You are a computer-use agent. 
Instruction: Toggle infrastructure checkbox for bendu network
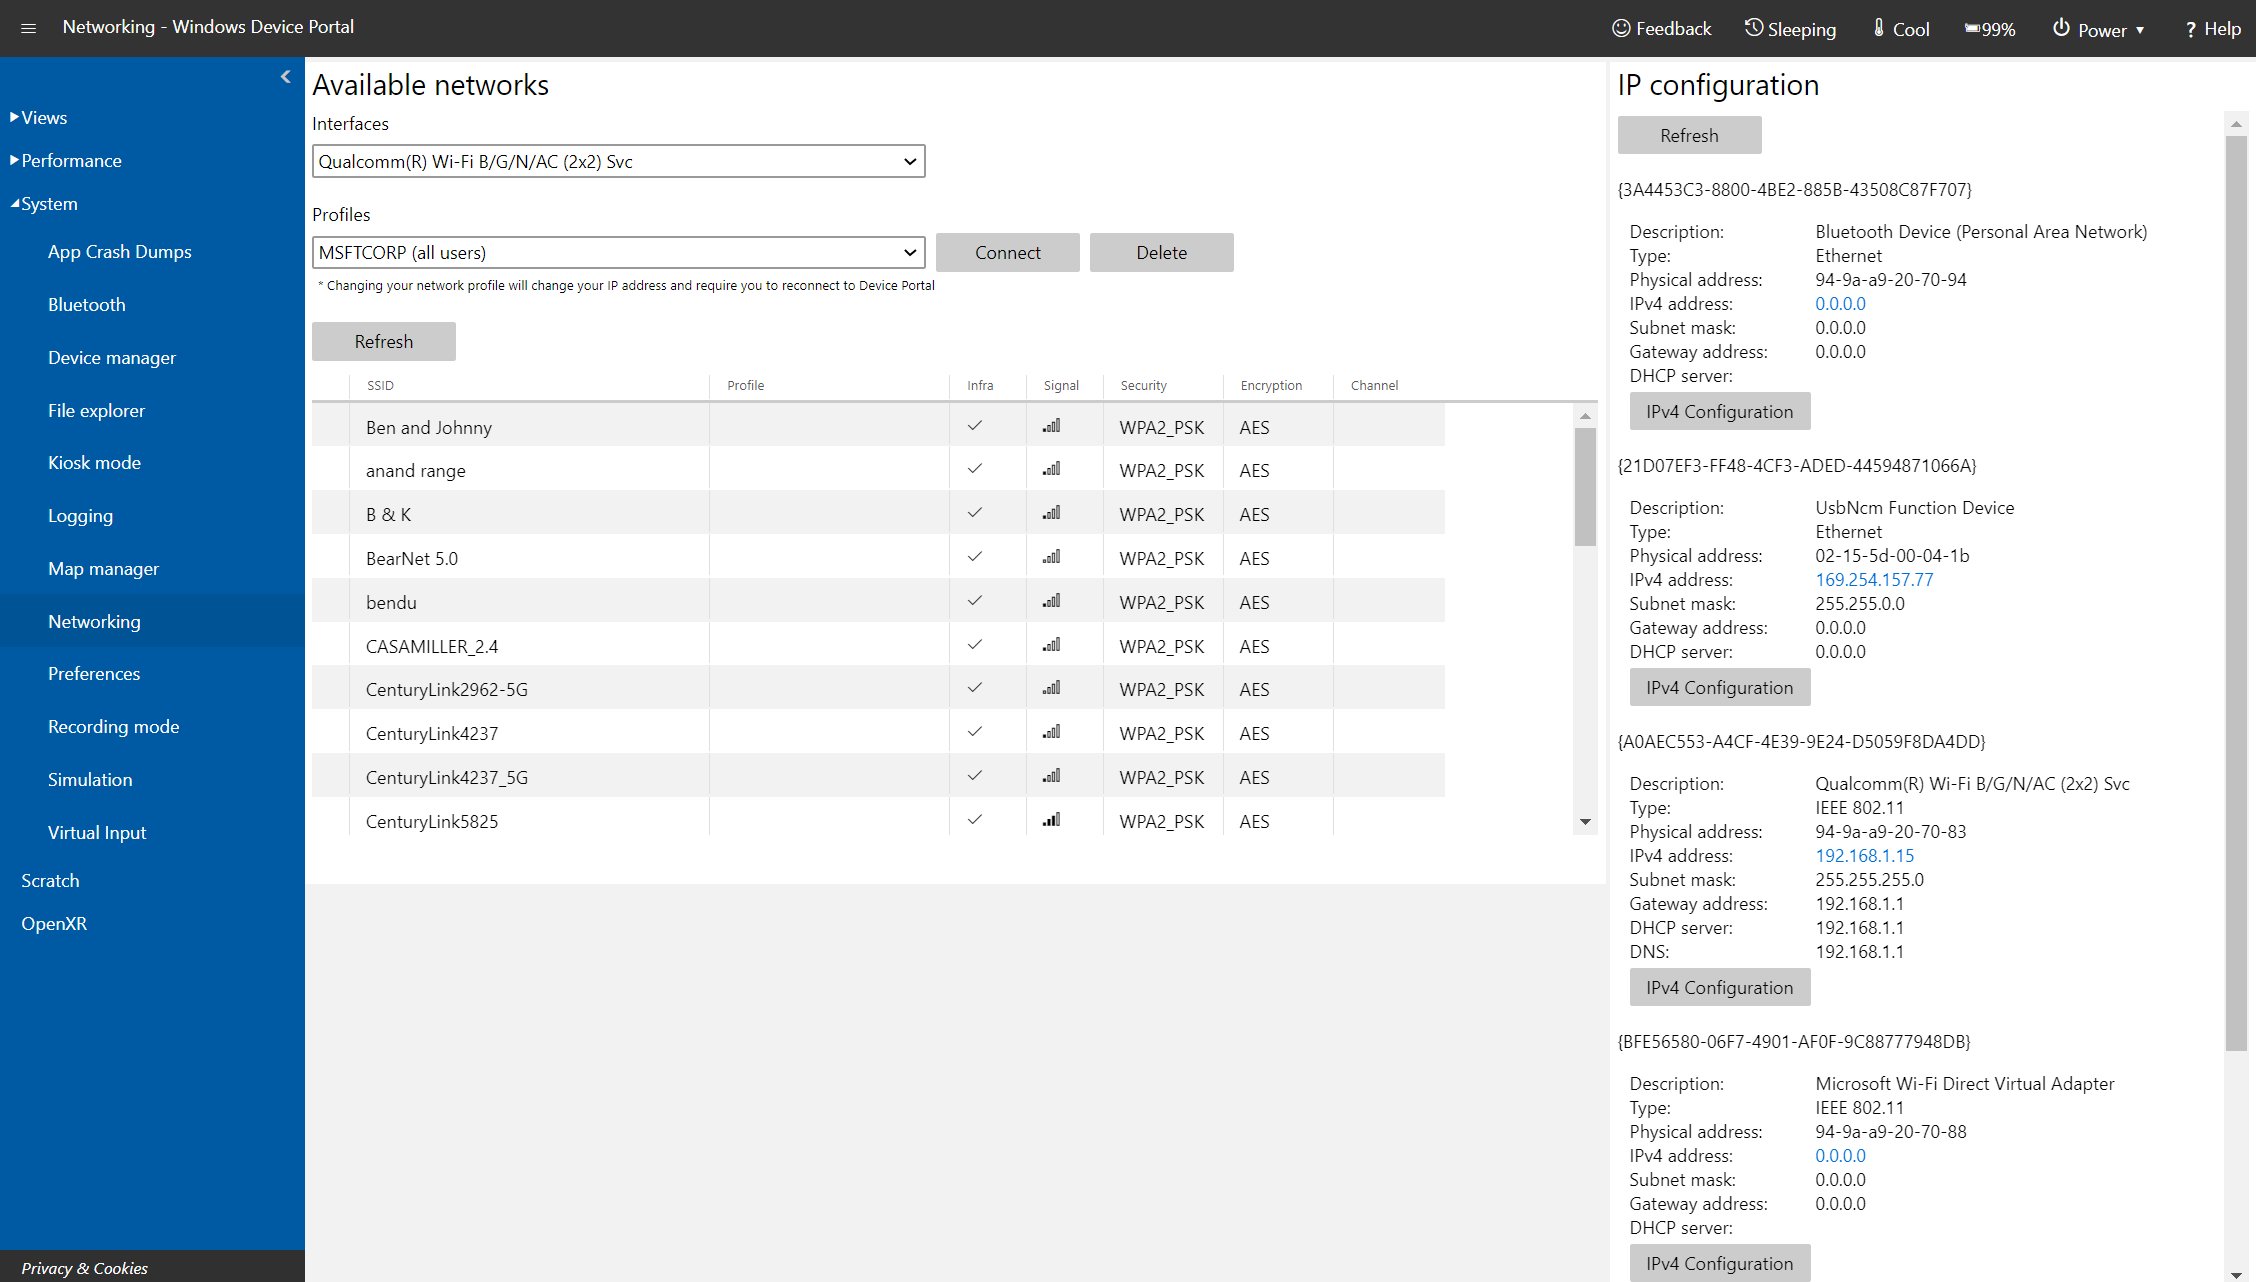point(978,601)
